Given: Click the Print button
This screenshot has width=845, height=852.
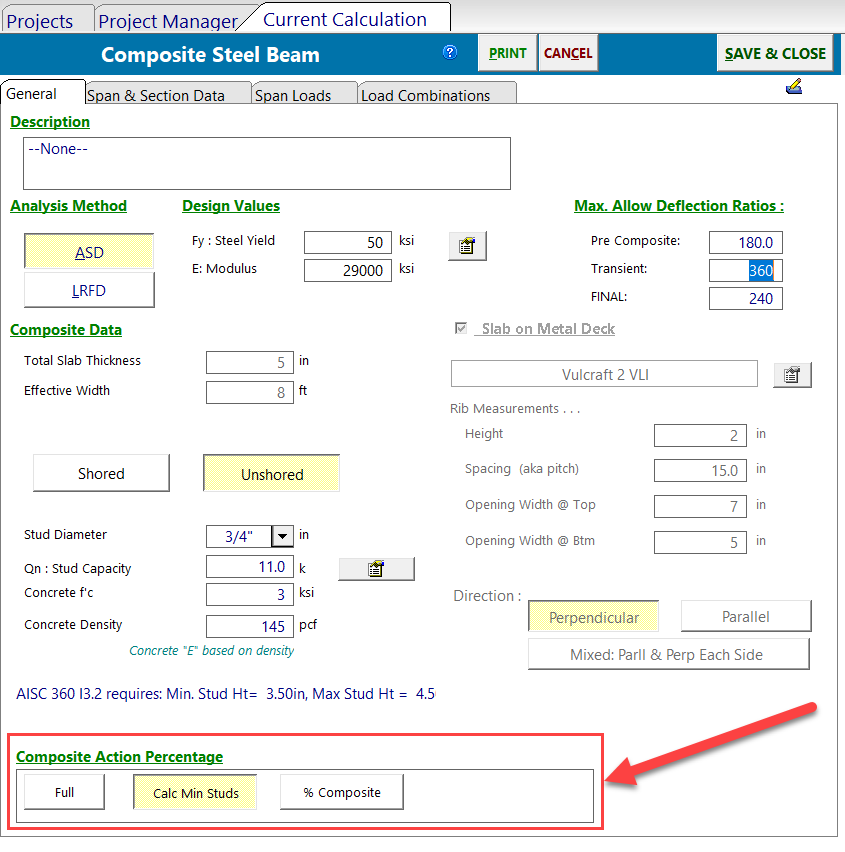Looking at the screenshot, I should 507,54.
